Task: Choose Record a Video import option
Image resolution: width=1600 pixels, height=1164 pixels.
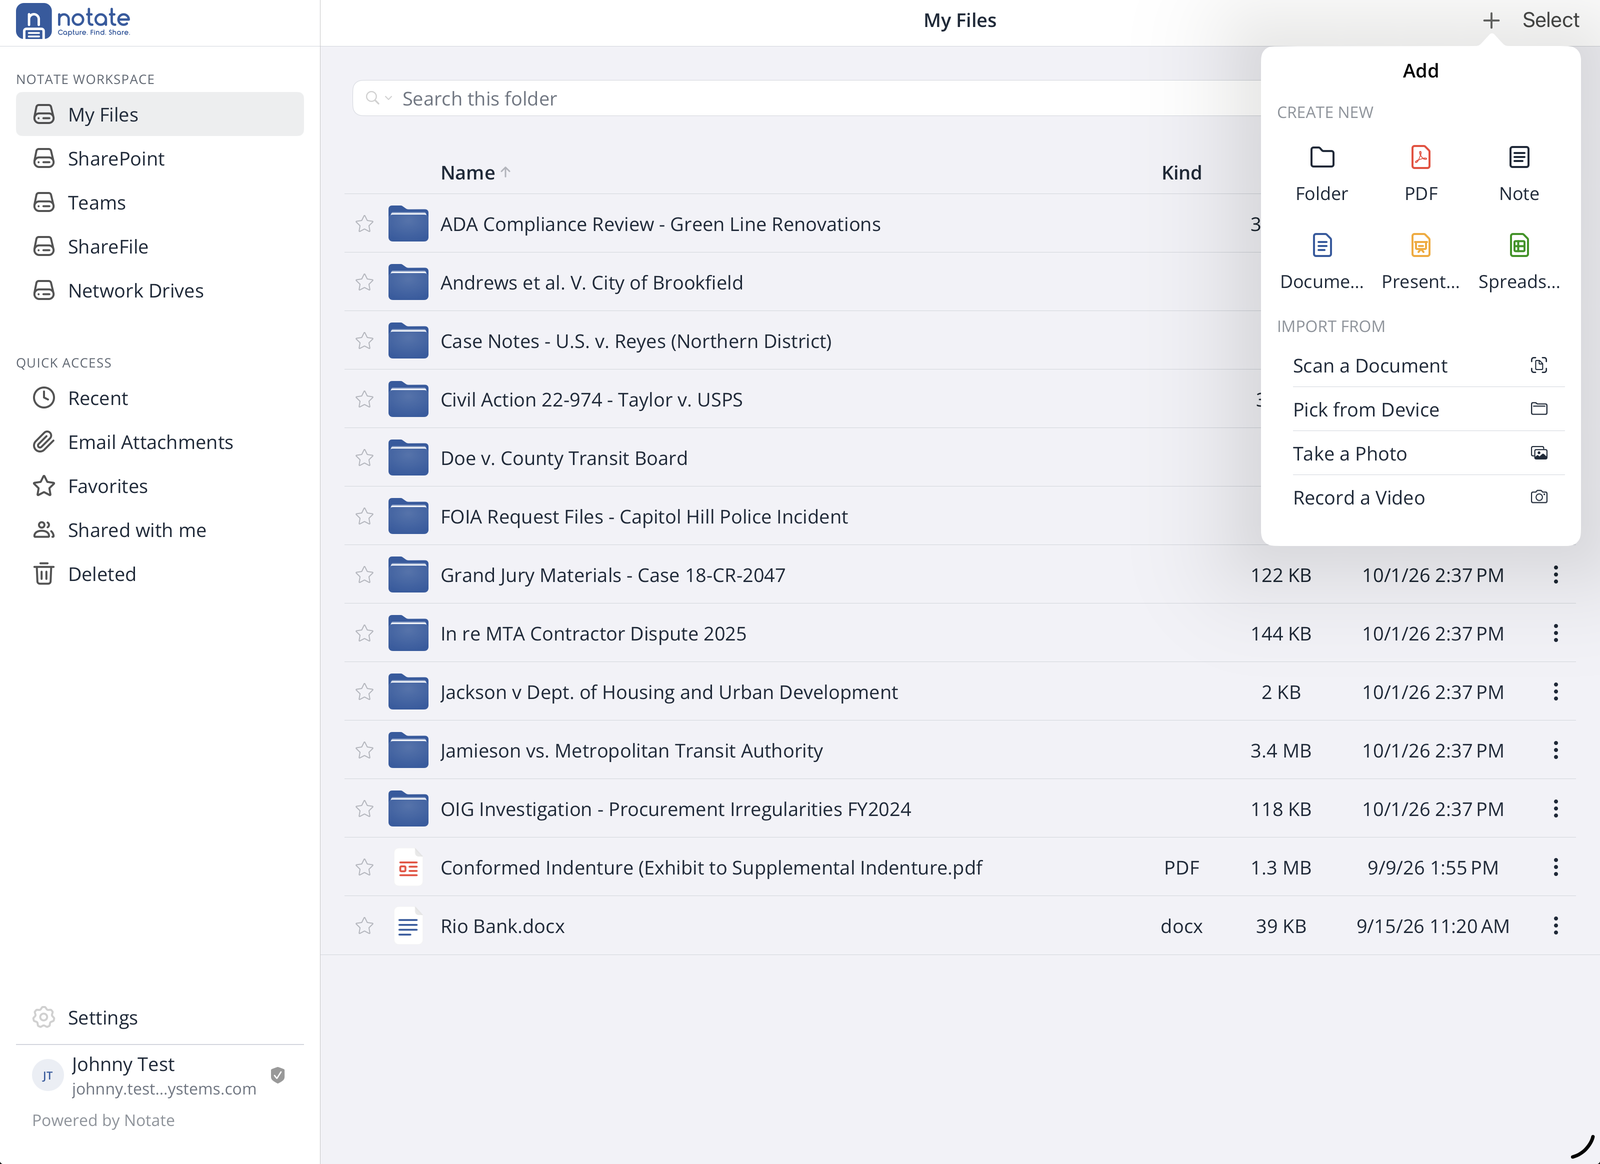Action: click(x=1420, y=498)
